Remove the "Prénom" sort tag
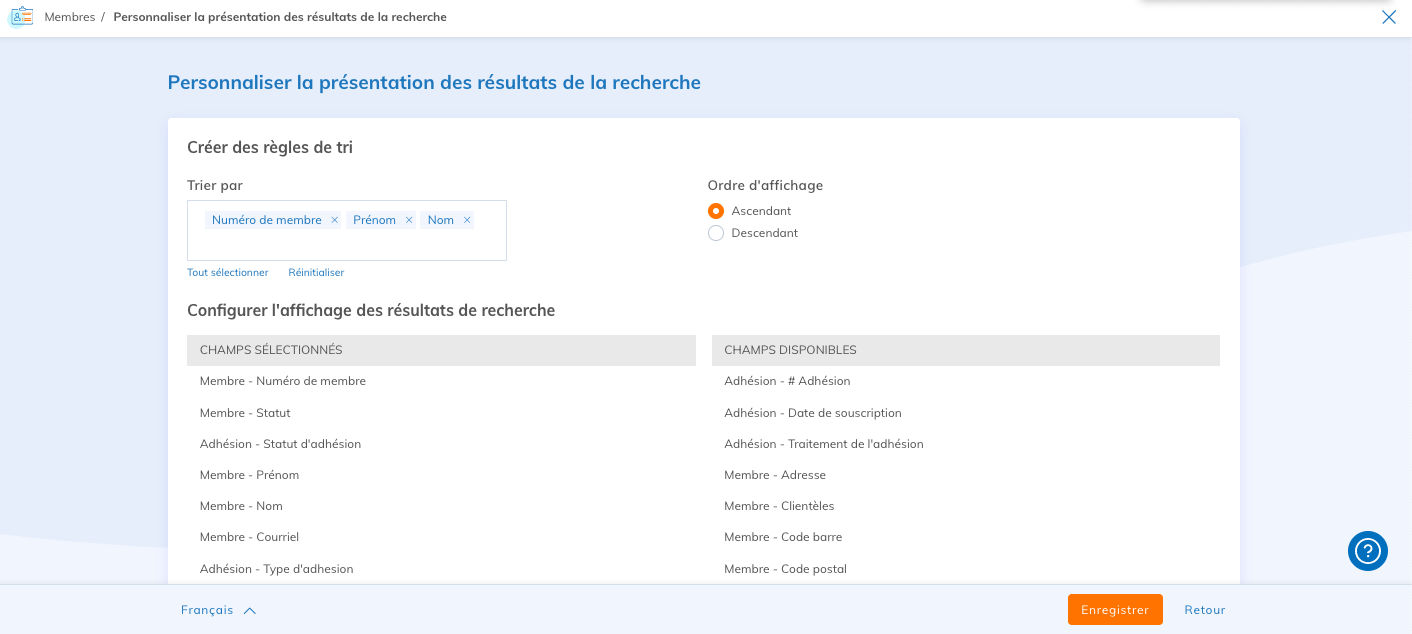This screenshot has width=1412, height=634. point(409,219)
